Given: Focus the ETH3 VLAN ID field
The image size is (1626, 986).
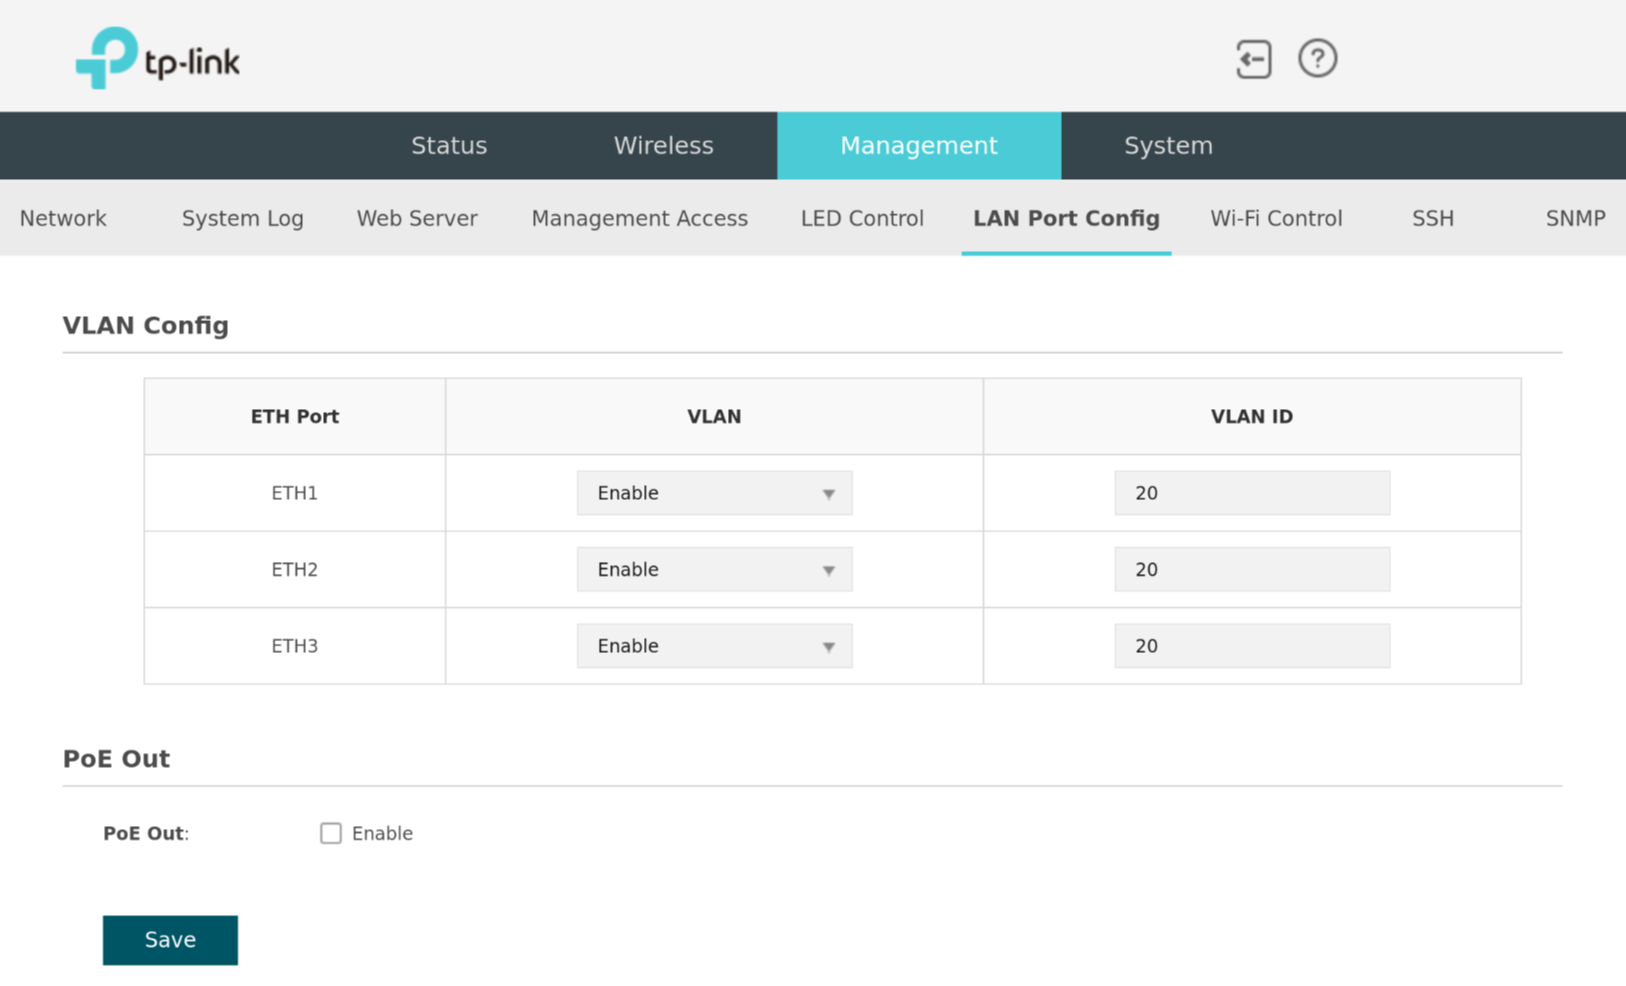Looking at the screenshot, I should pyautogui.click(x=1251, y=646).
